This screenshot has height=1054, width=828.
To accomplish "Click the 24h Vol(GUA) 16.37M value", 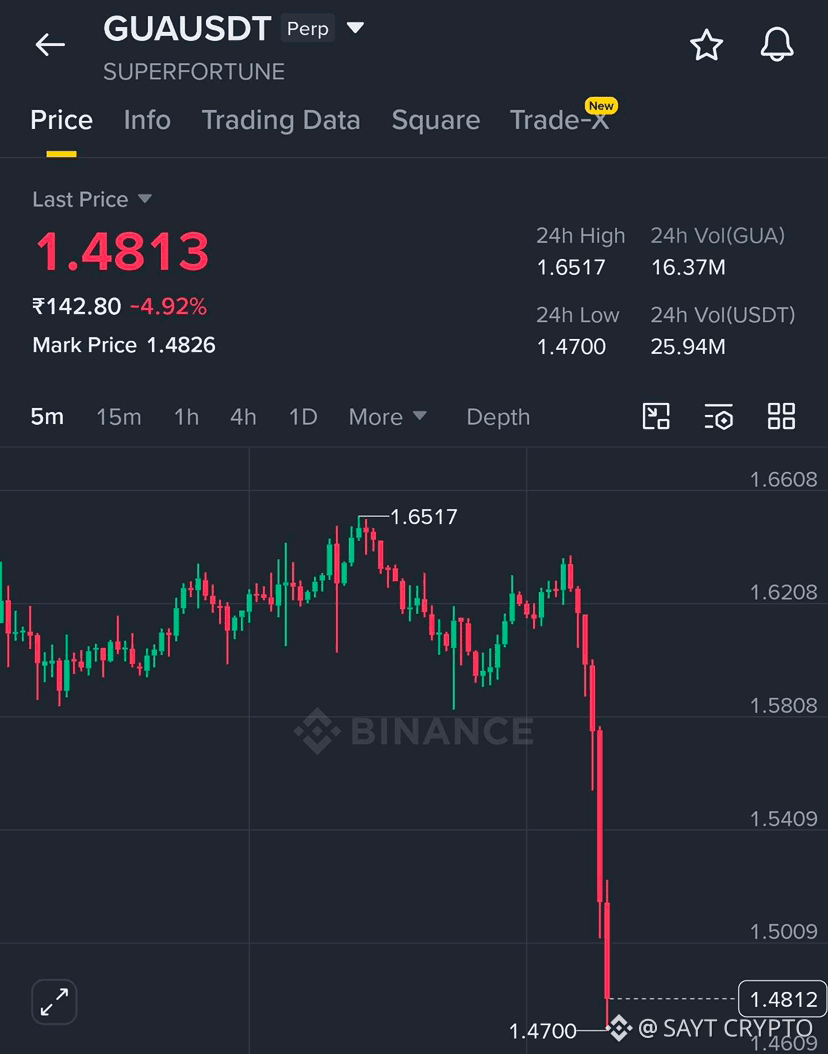I will pyautogui.click(x=688, y=268).
